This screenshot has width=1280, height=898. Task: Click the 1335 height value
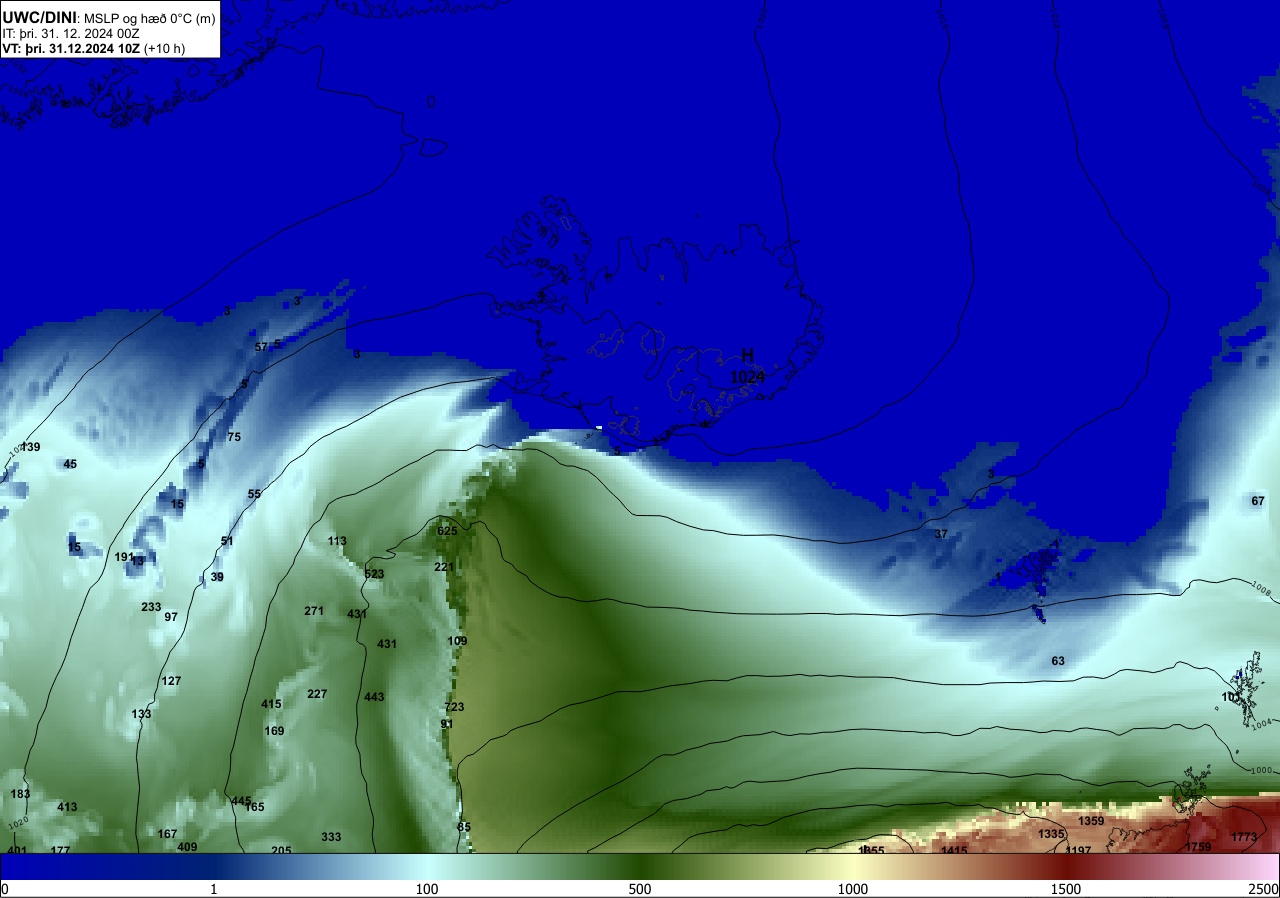click(x=1051, y=834)
